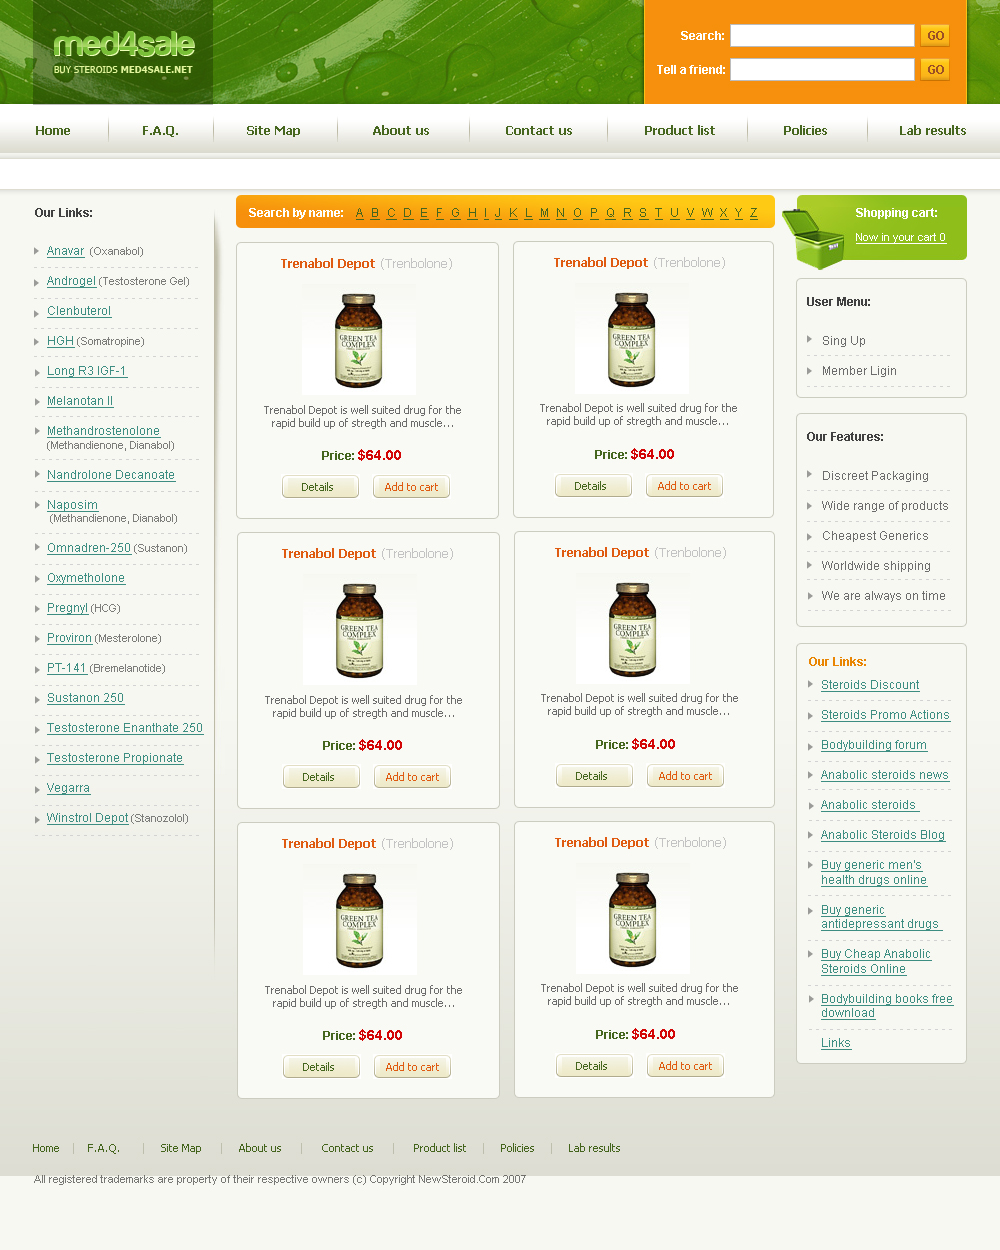Open the Steroids Promo Actions link
This screenshot has width=1000, height=1250.
pyautogui.click(x=885, y=715)
